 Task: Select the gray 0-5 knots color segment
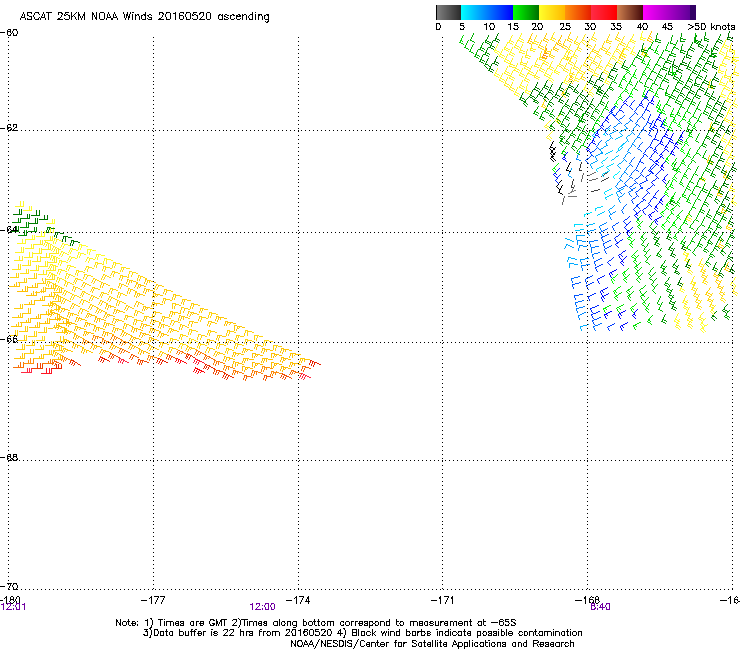tap(448, 12)
